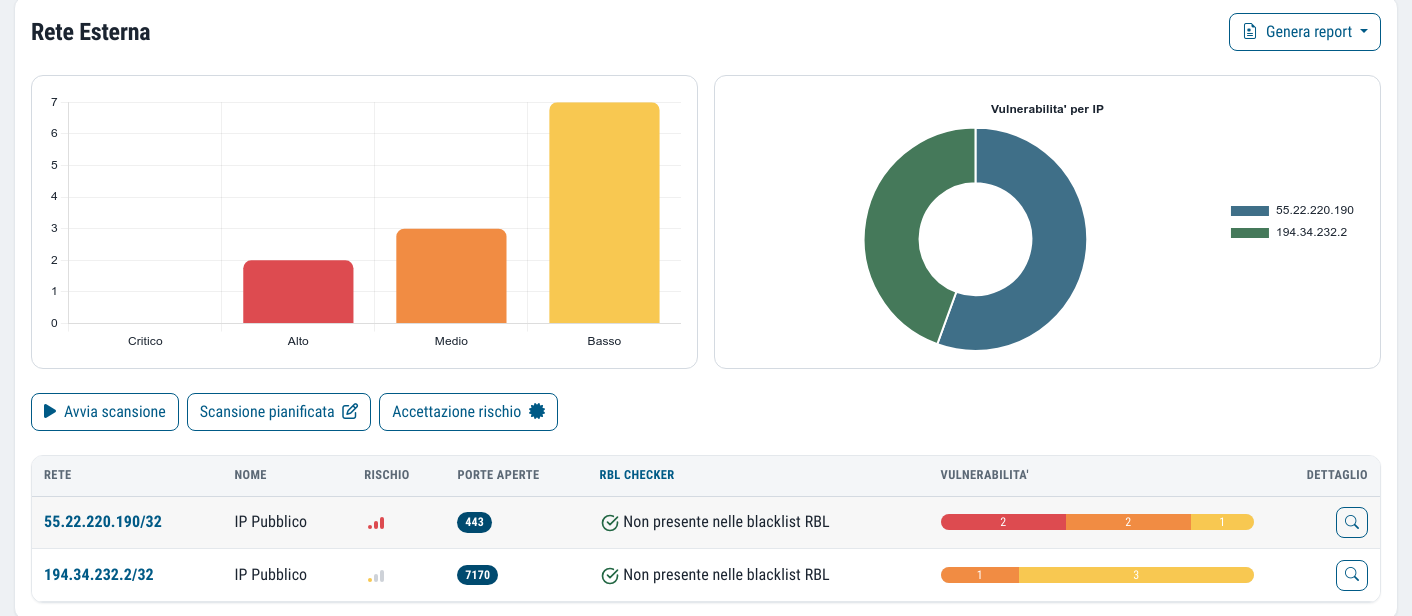Click open port badge 7170
This screenshot has width=1412, height=616.
coord(477,575)
